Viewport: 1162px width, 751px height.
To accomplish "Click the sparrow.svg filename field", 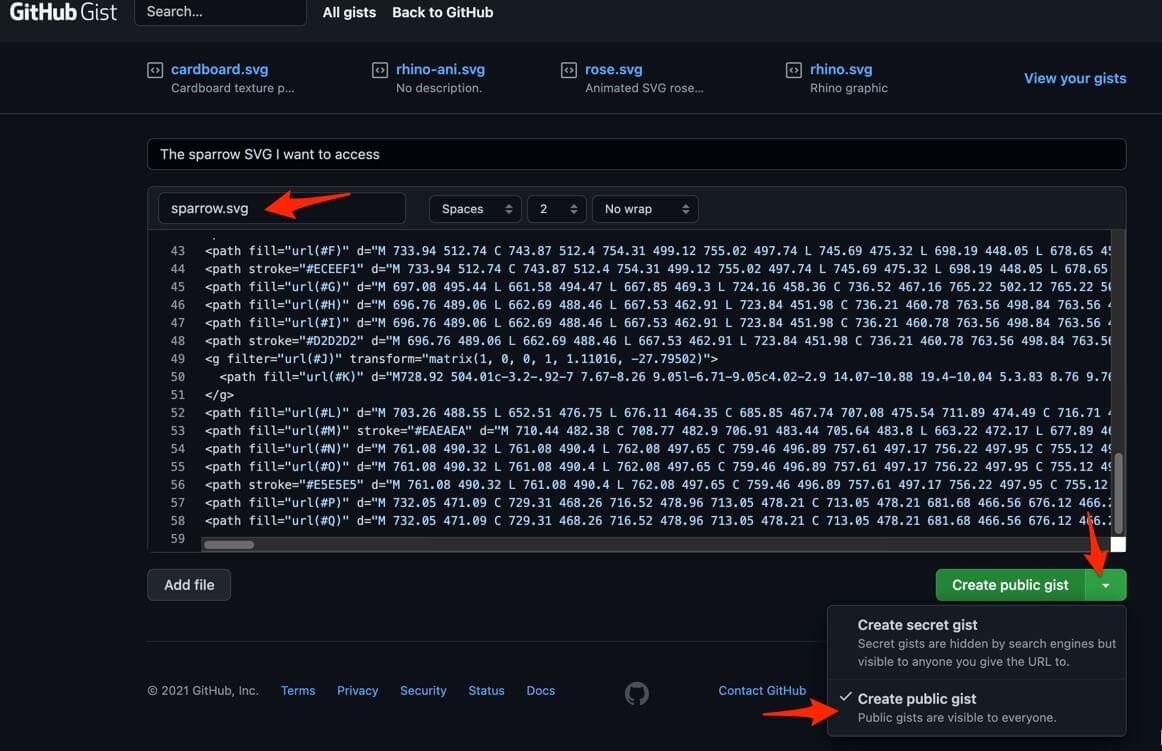I will tap(281, 209).
